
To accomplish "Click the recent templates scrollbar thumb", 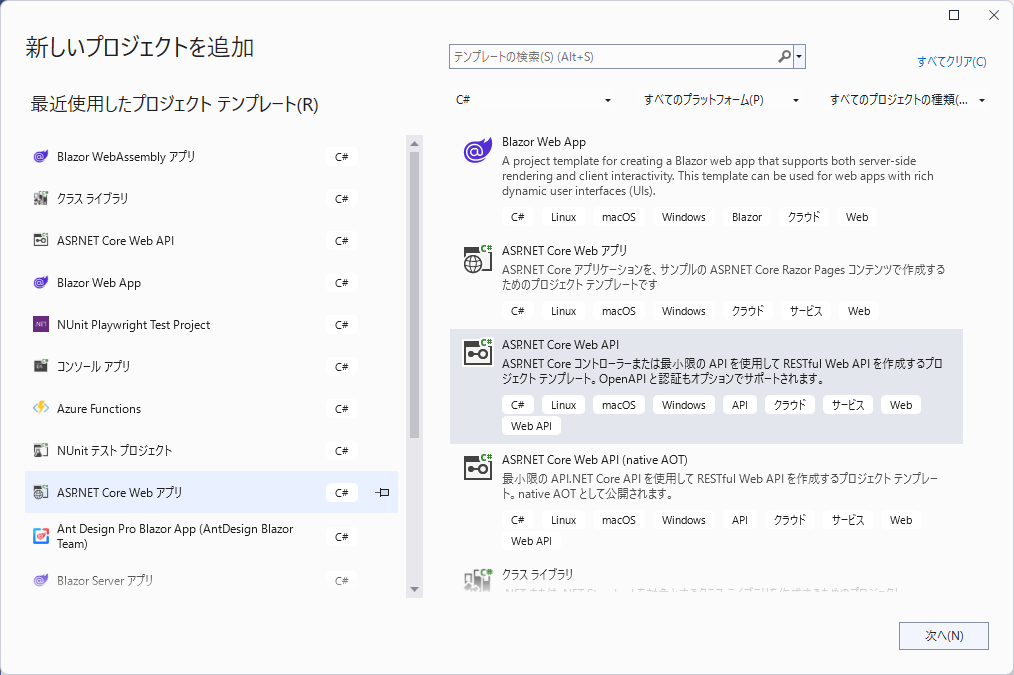I will pos(415,295).
